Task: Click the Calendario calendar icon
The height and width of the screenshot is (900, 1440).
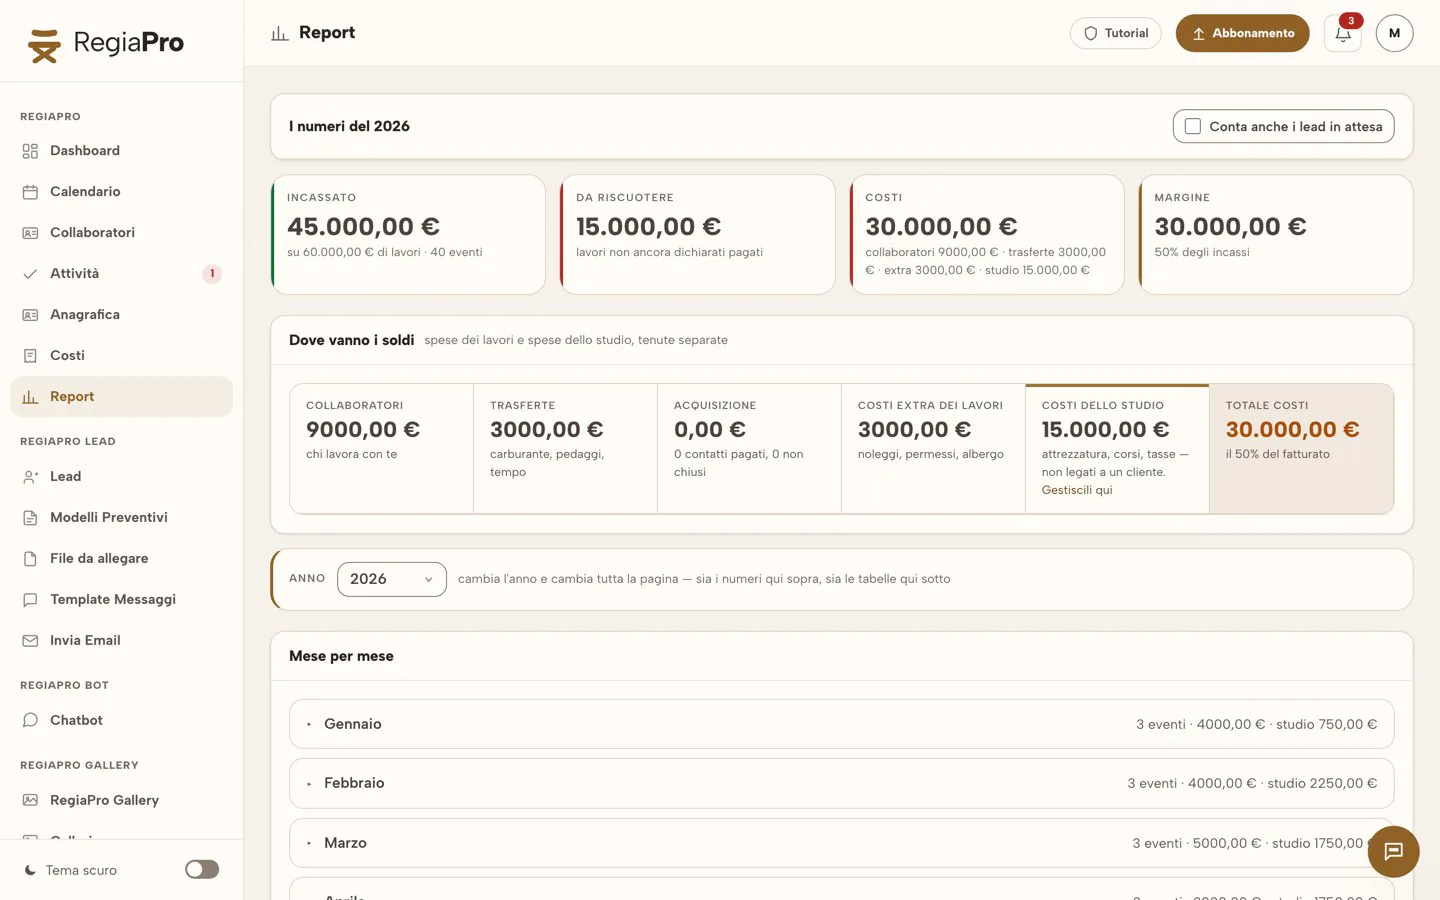Action: (30, 192)
